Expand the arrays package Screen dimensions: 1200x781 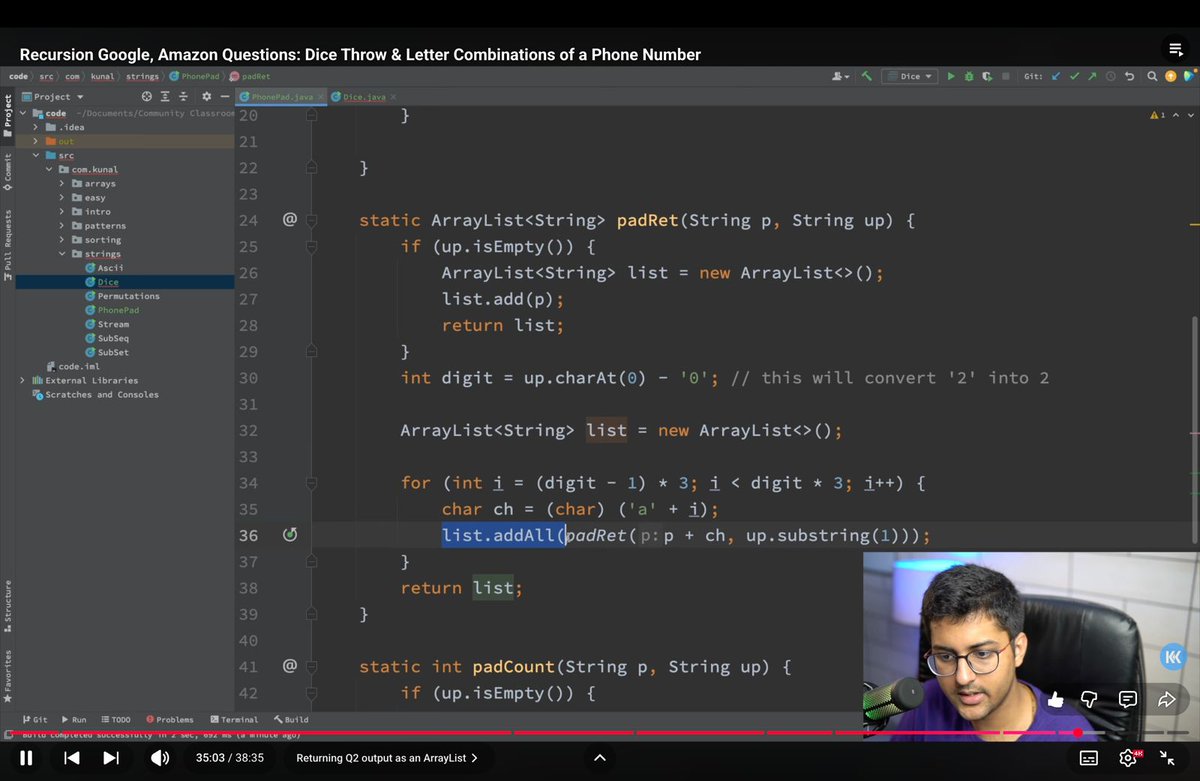(x=62, y=183)
